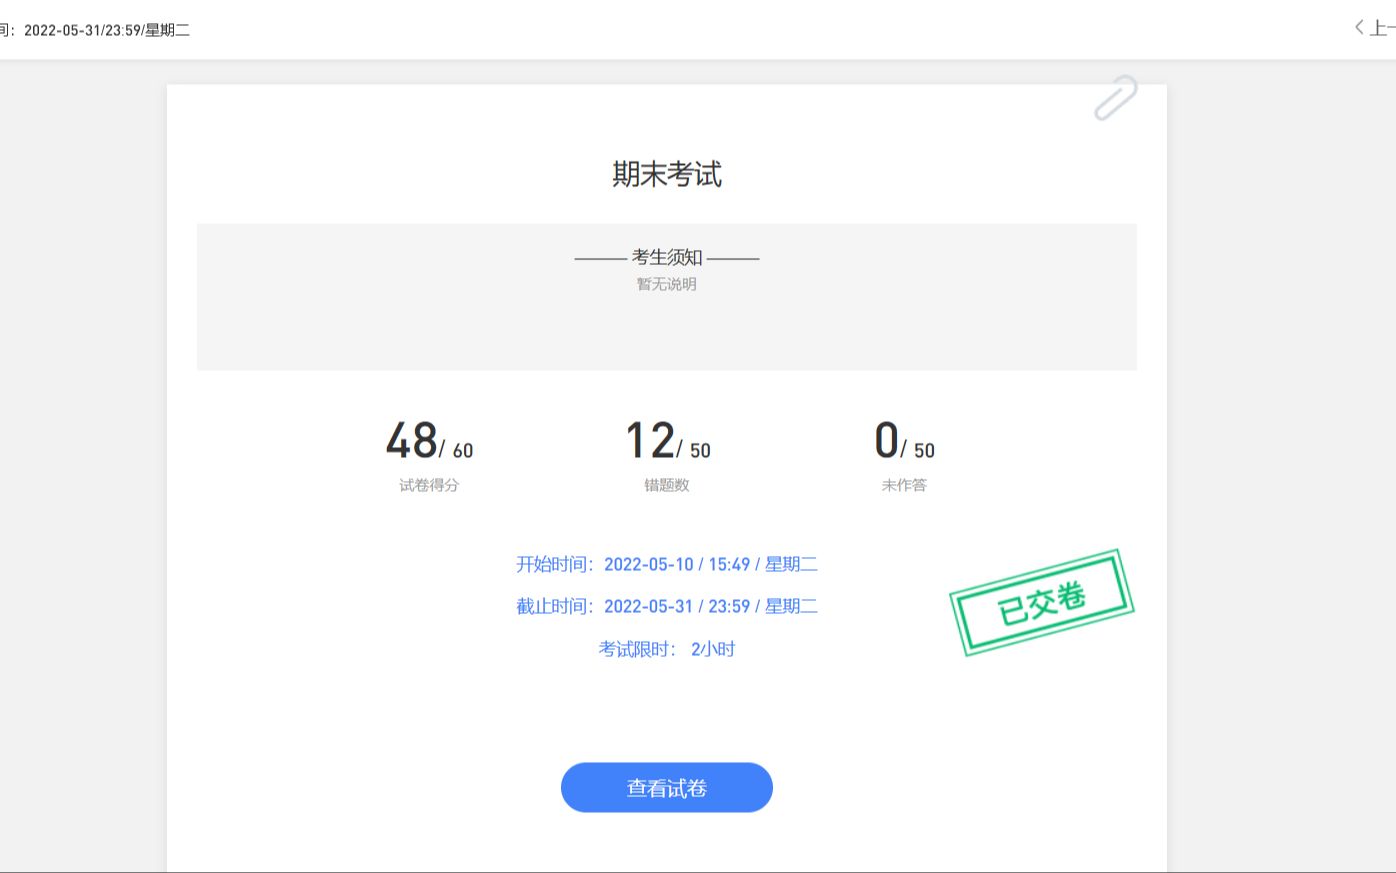Click the wrong answers count 12 / 50
Image resolution: width=1396 pixels, height=873 pixels.
click(x=668, y=441)
